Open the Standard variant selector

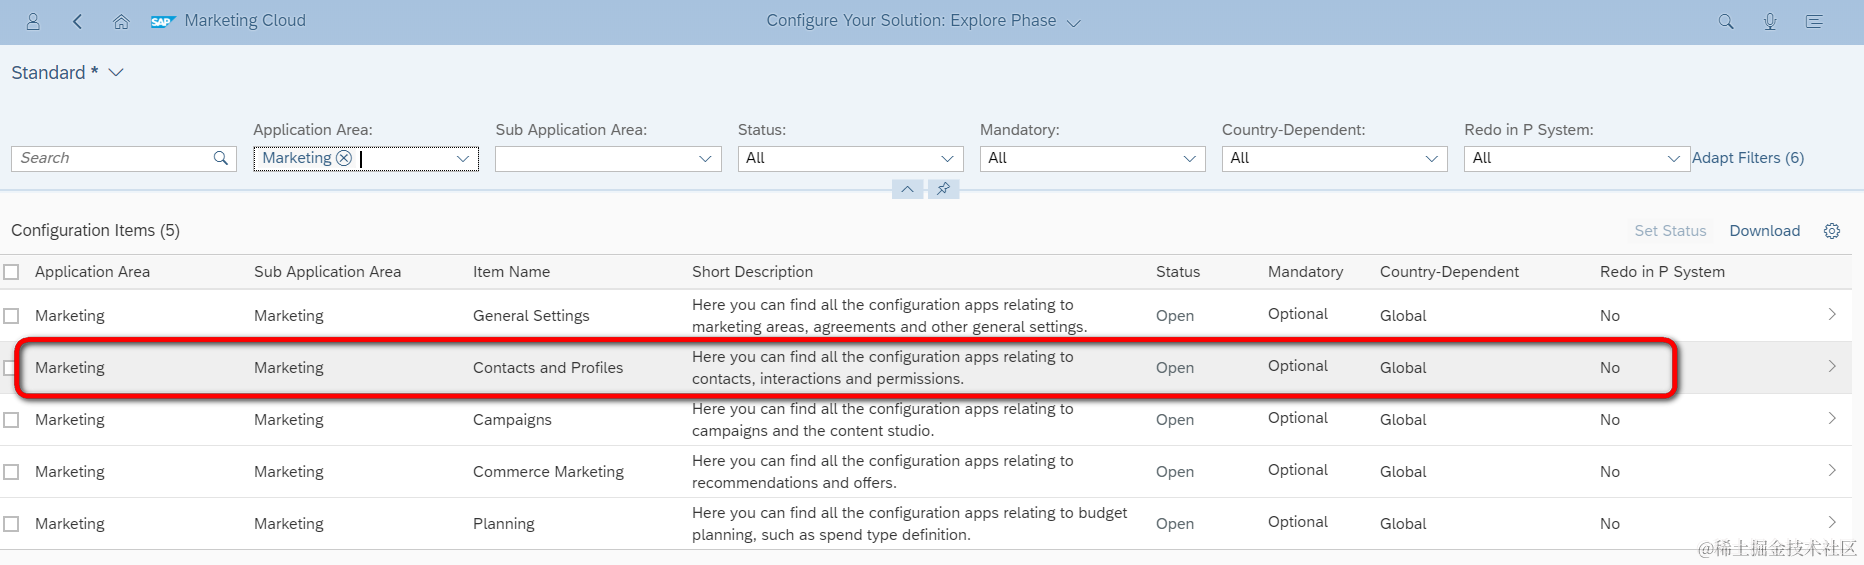[116, 72]
